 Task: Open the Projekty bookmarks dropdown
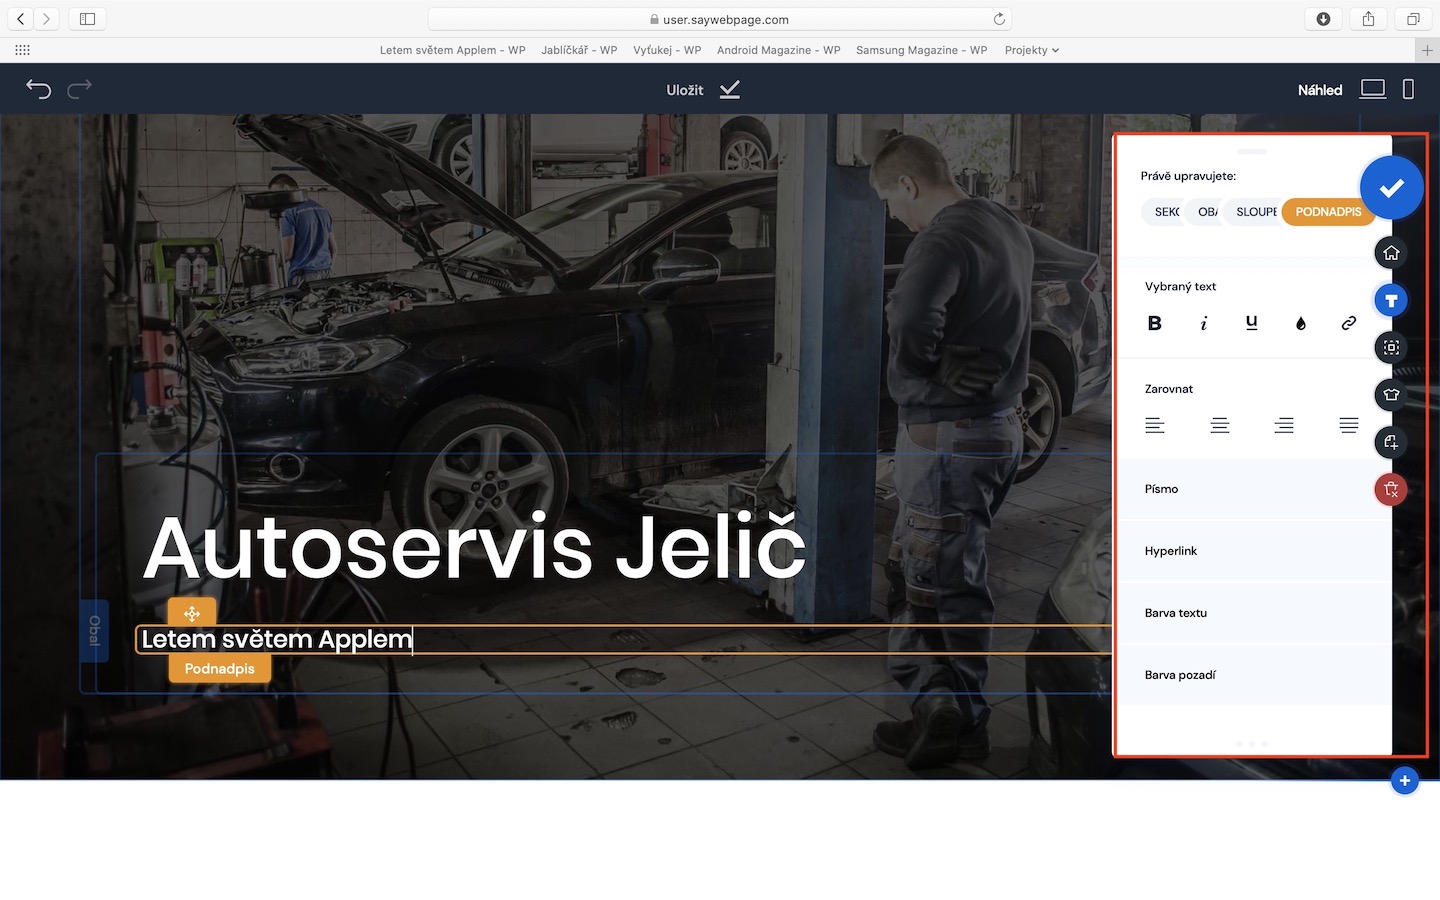point(1031,50)
